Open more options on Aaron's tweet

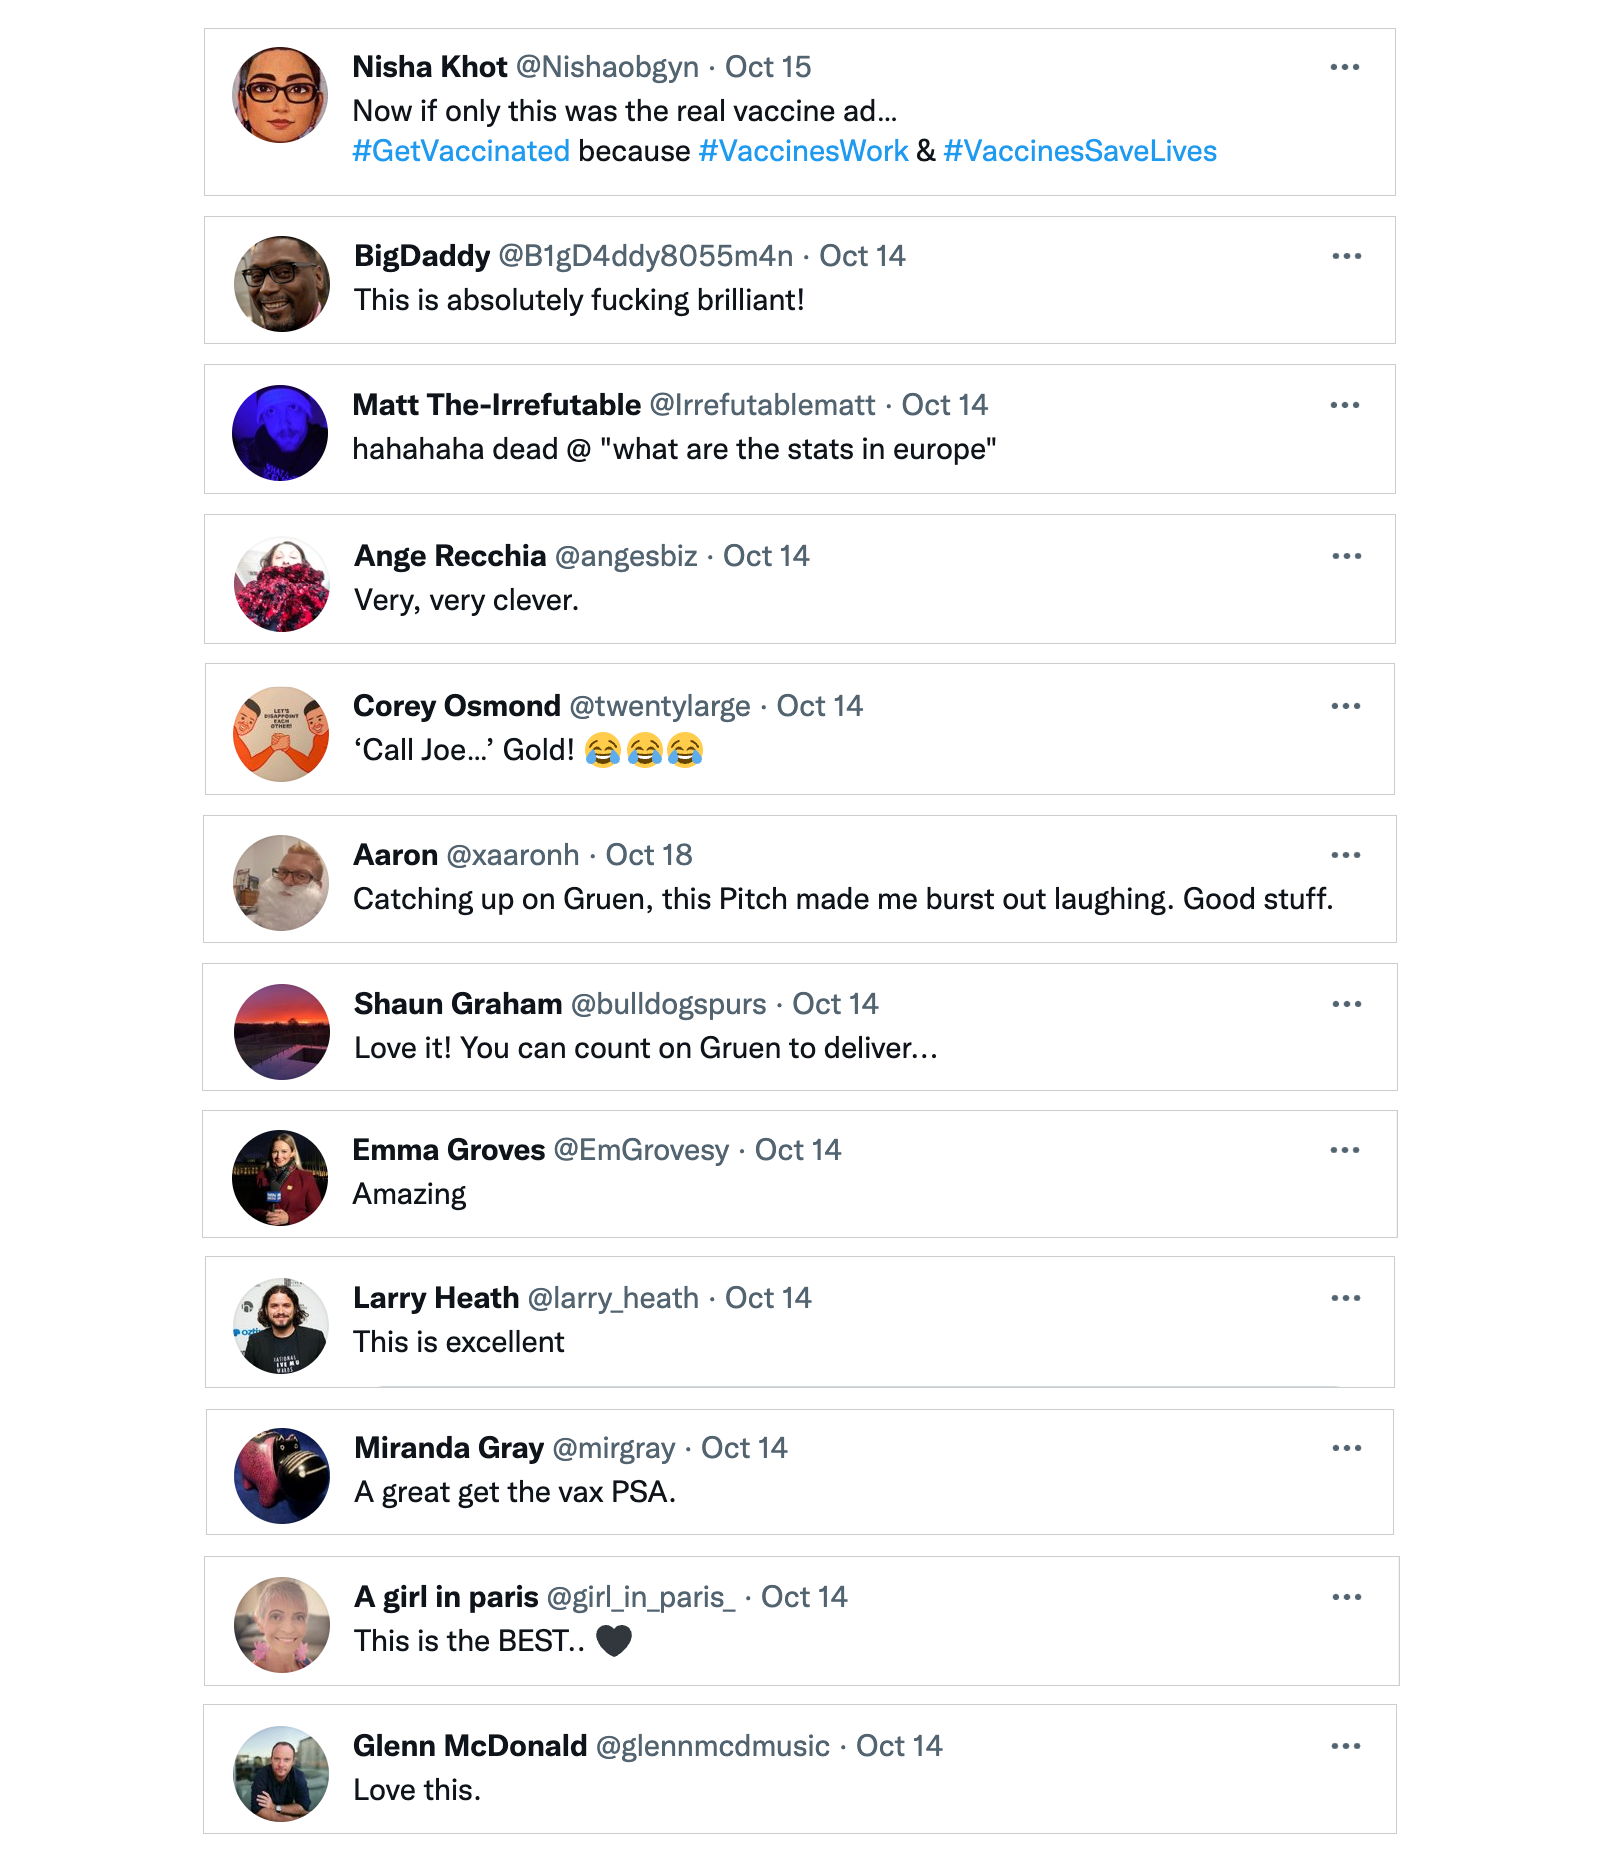[x=1345, y=855]
